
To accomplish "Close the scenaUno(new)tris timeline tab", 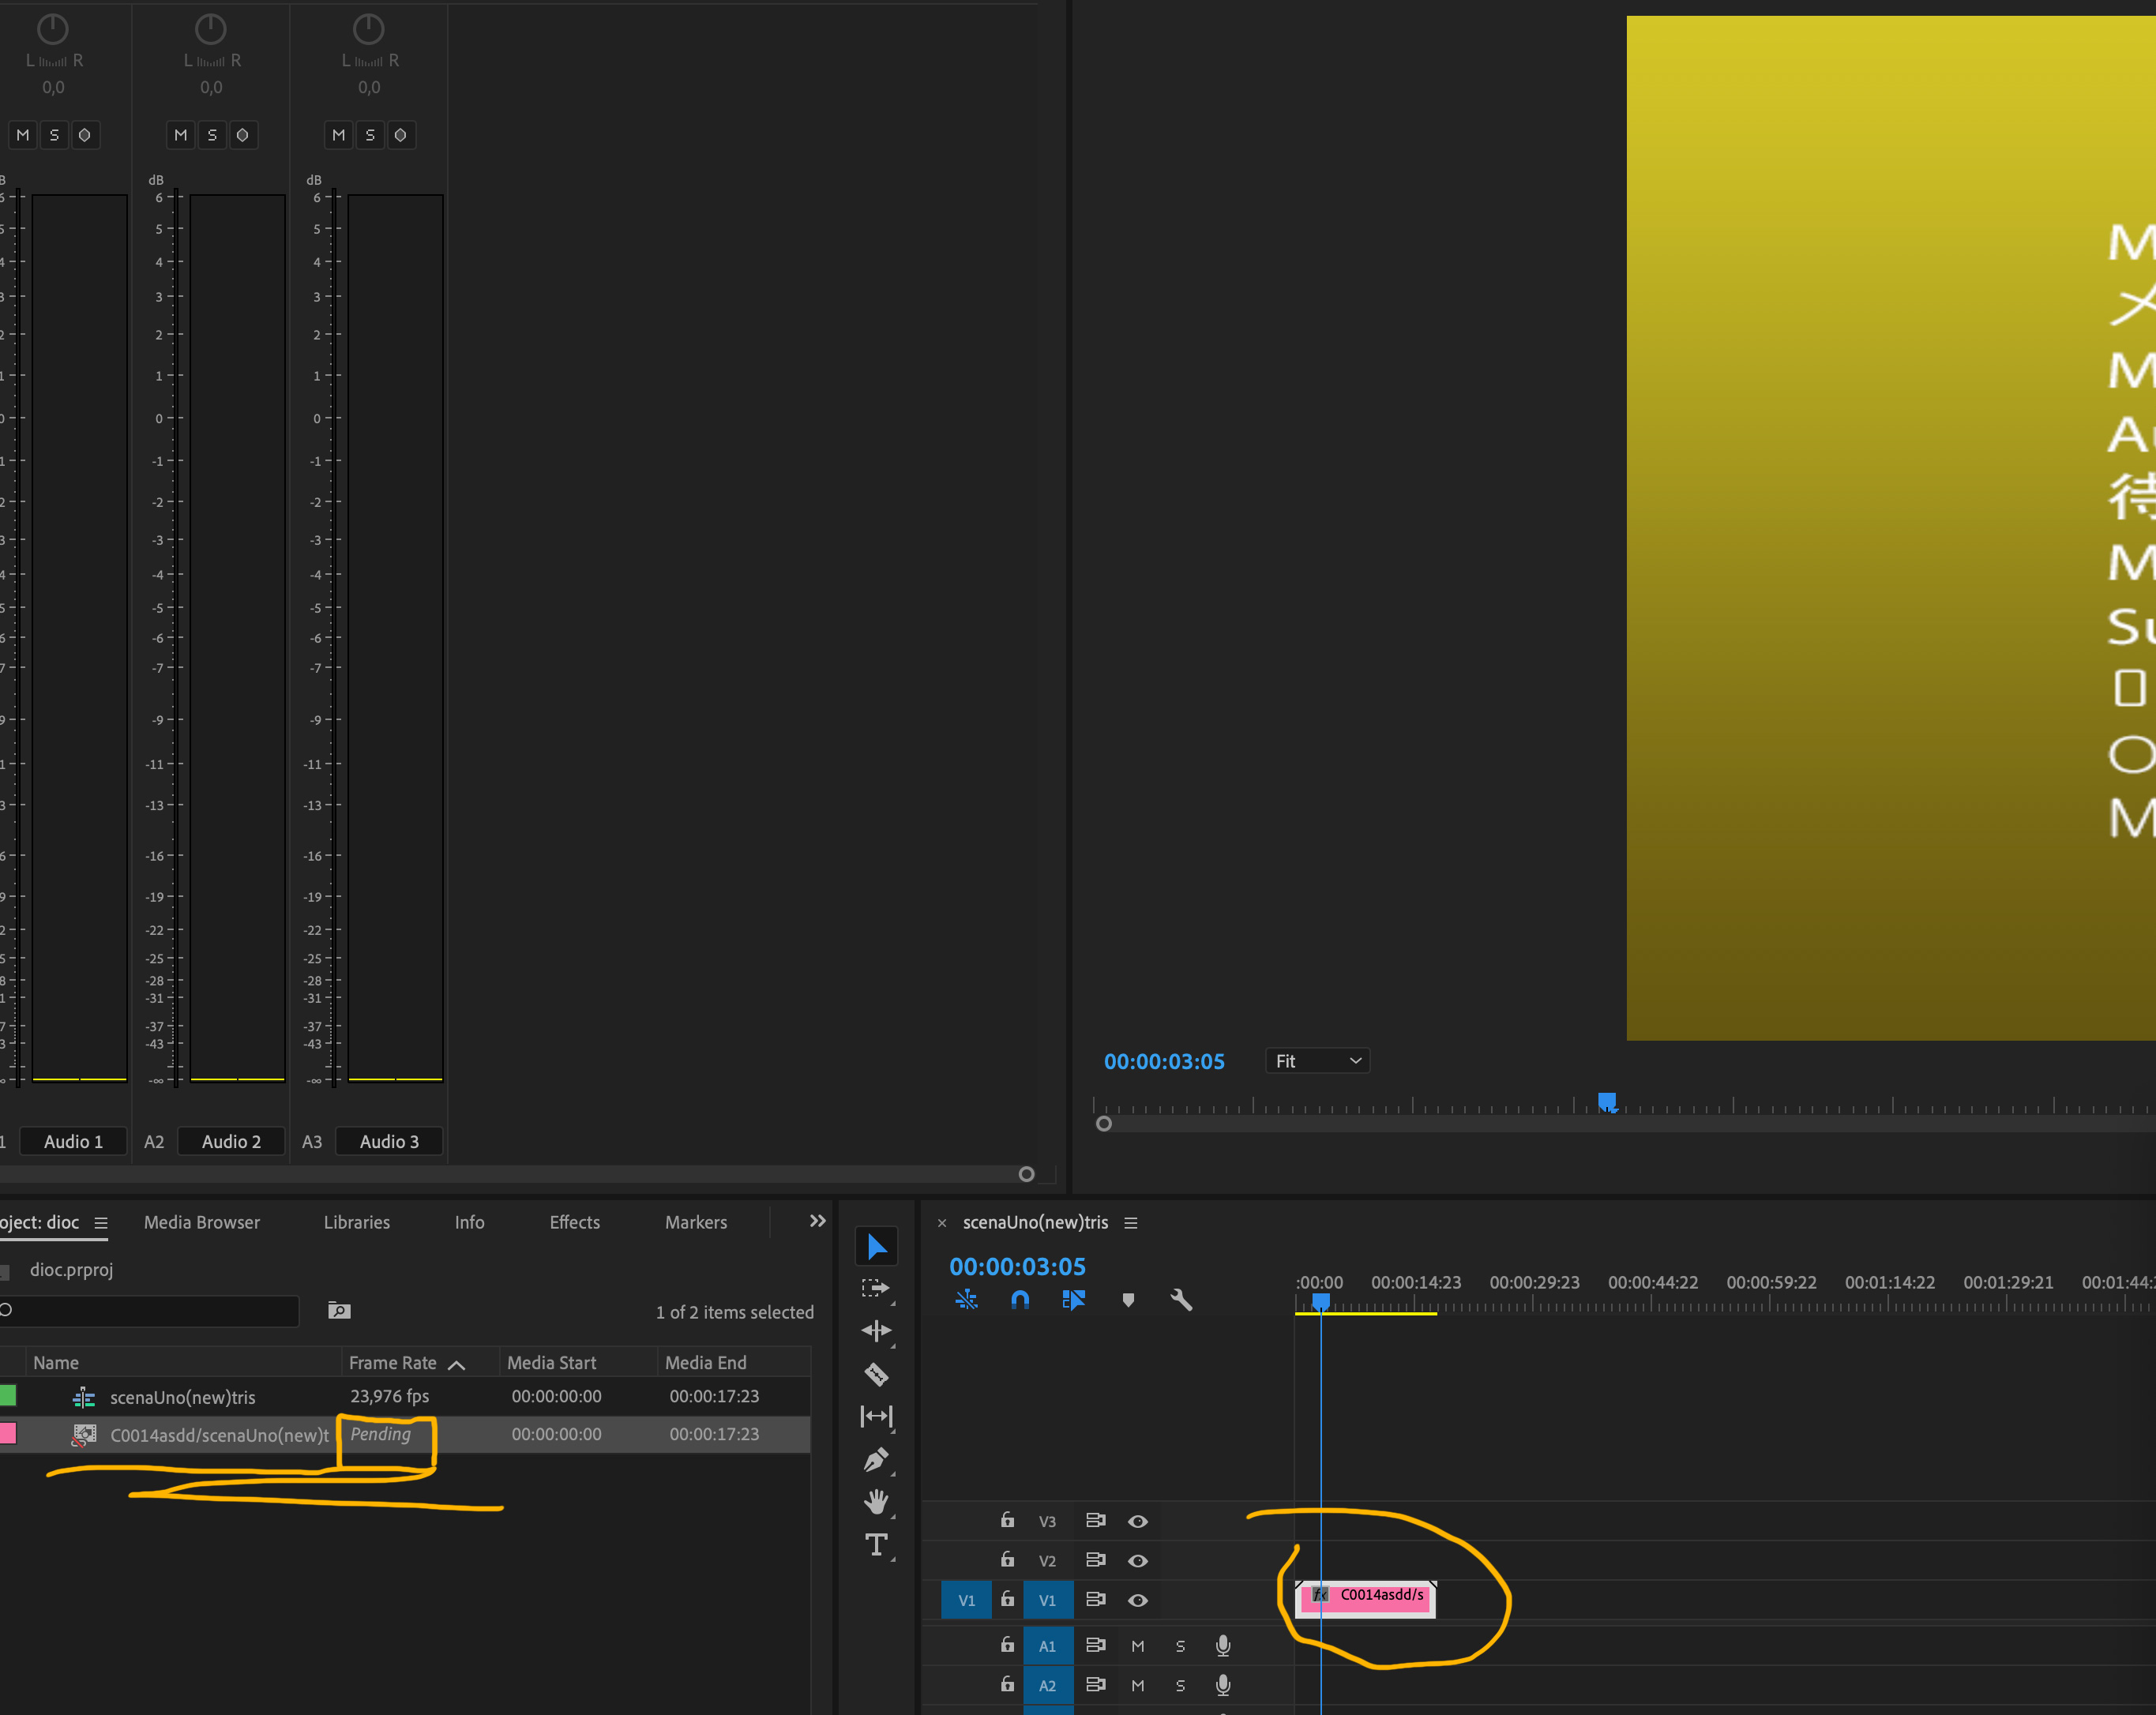I will (x=941, y=1223).
